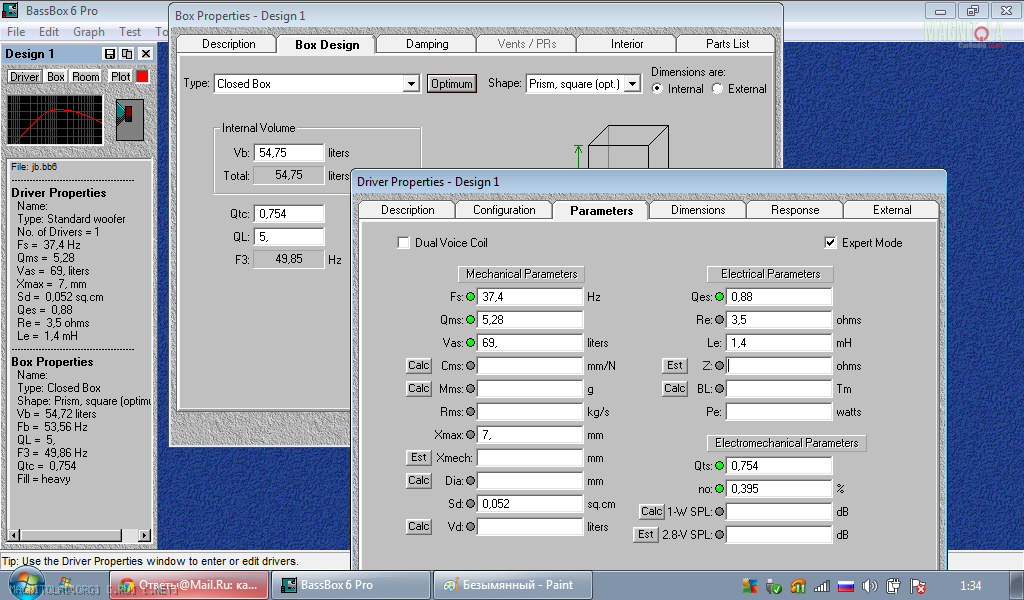Click Calc button for Mms
The height and width of the screenshot is (600, 1024).
pyautogui.click(x=419, y=388)
